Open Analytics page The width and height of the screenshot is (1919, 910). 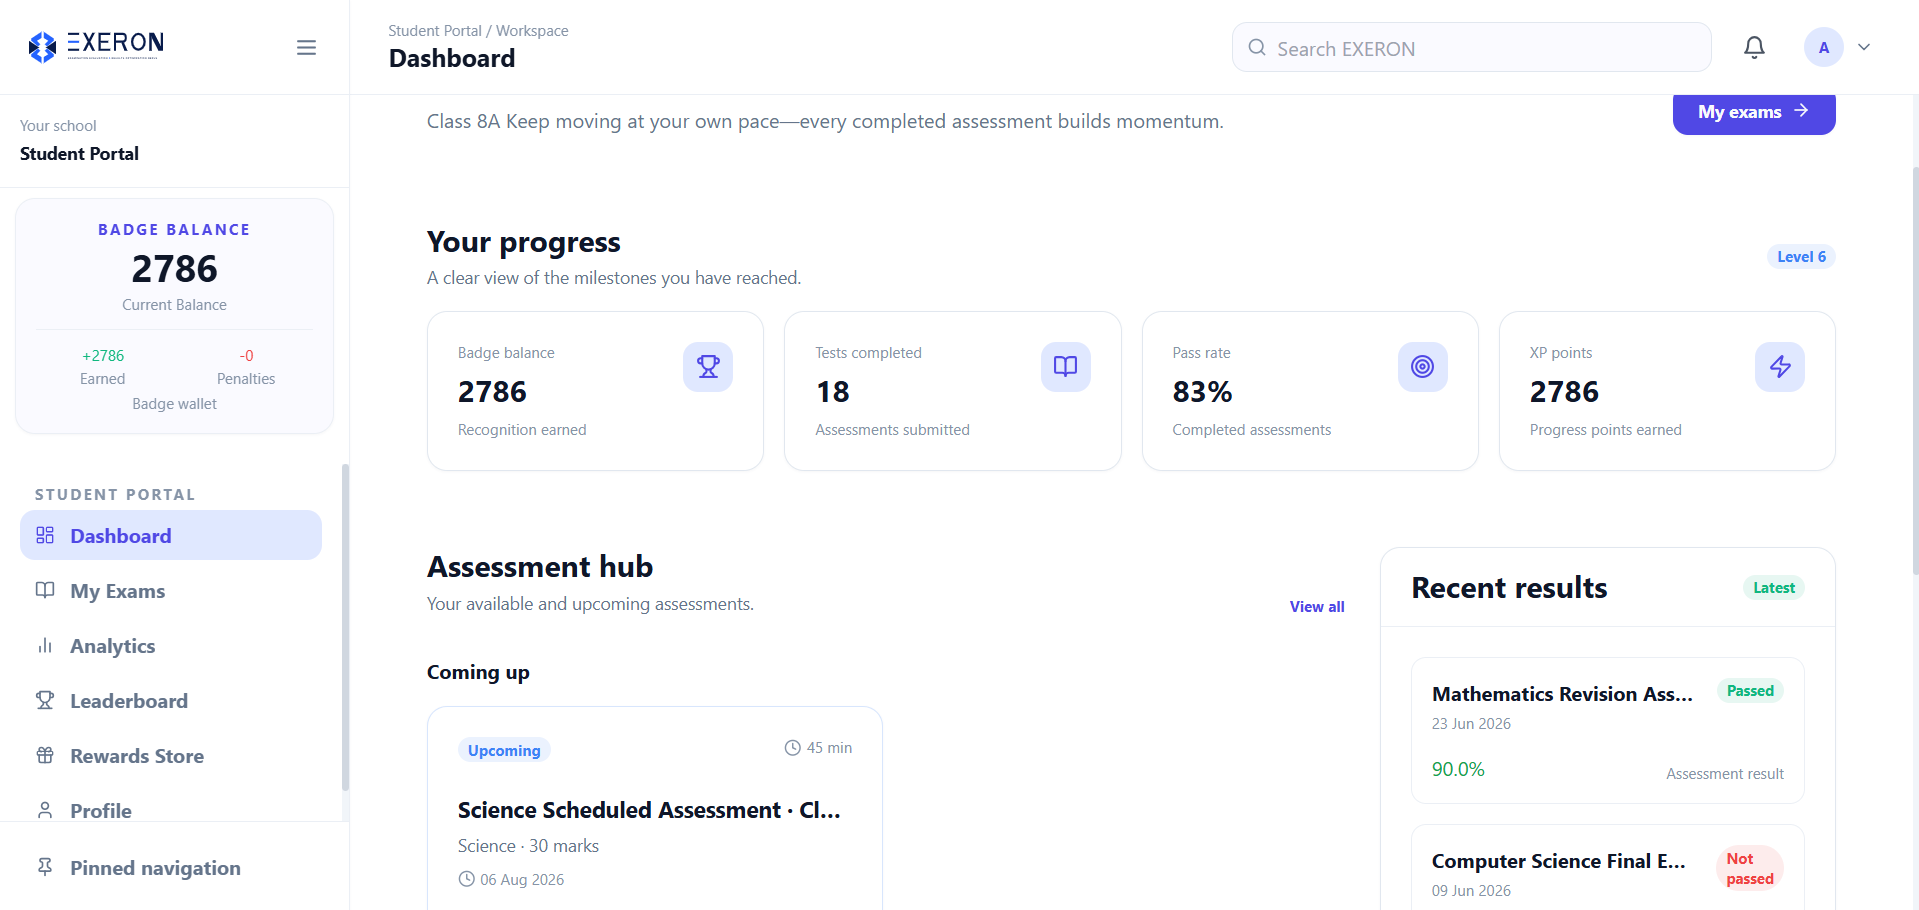171,646
